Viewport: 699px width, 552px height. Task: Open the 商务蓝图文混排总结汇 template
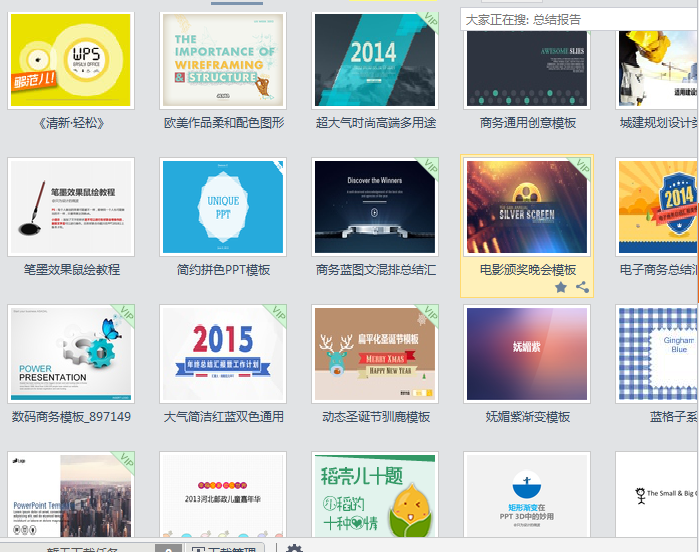point(375,206)
